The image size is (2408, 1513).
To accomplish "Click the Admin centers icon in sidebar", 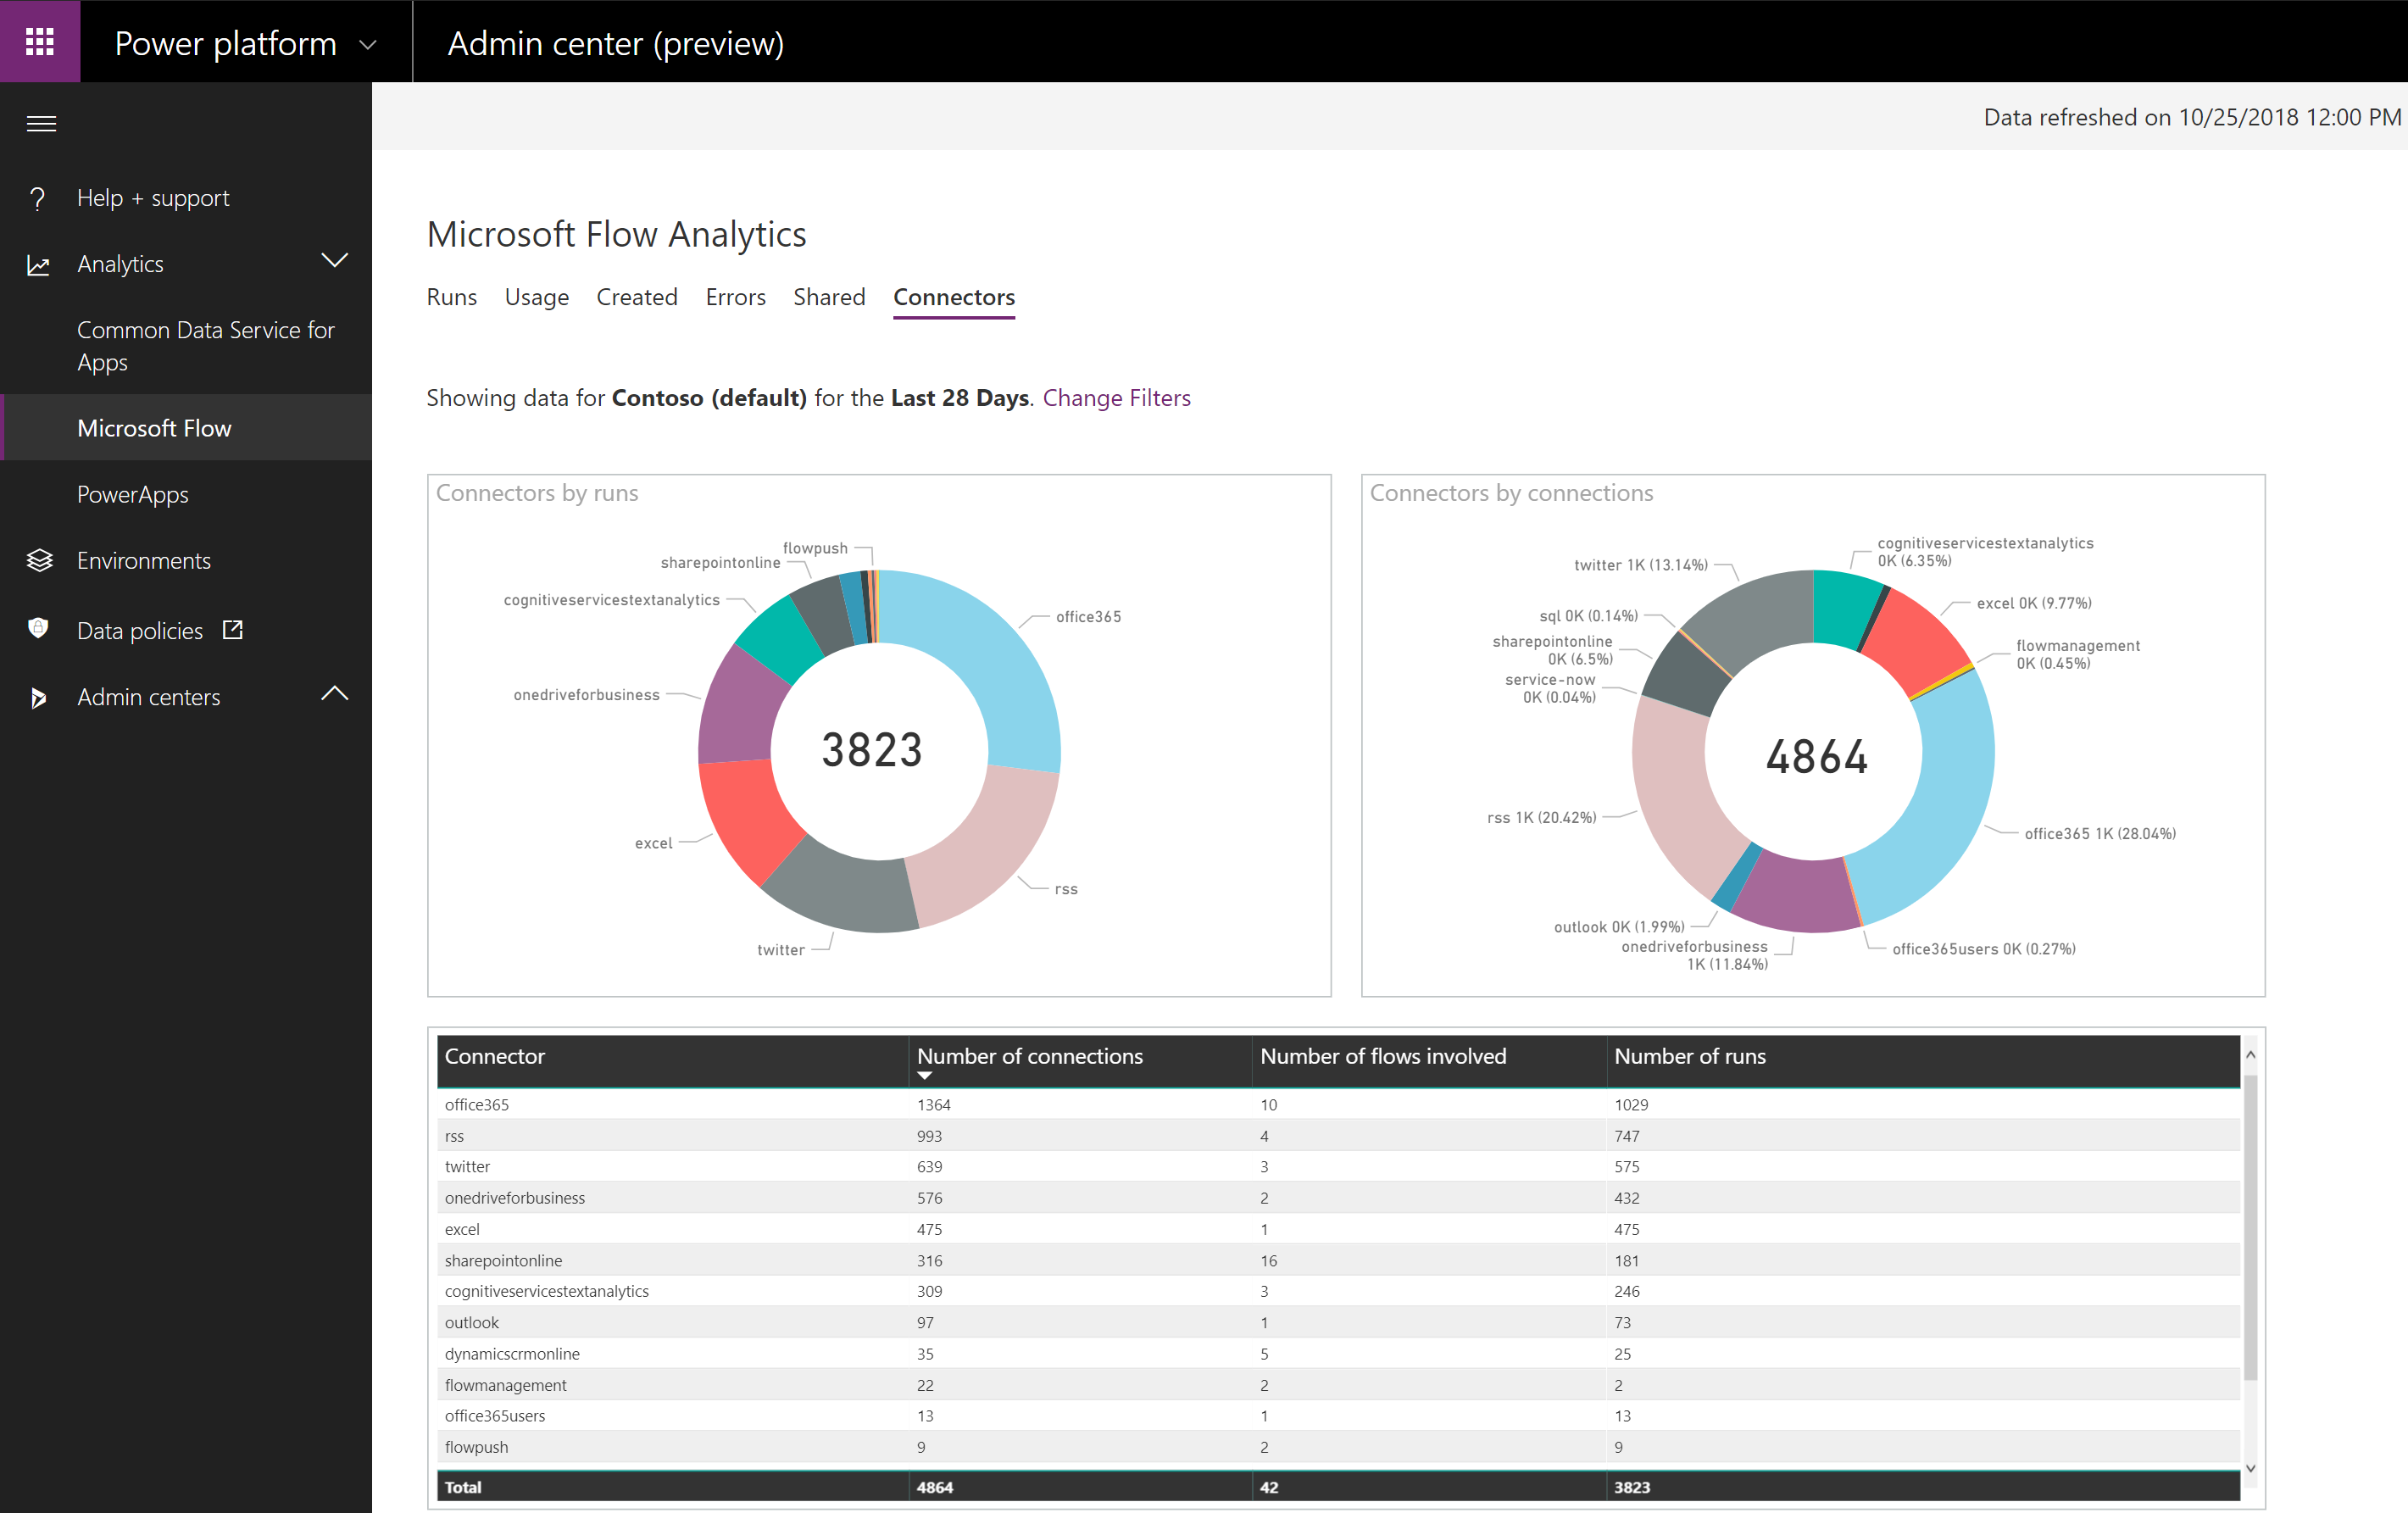I will [x=38, y=697].
